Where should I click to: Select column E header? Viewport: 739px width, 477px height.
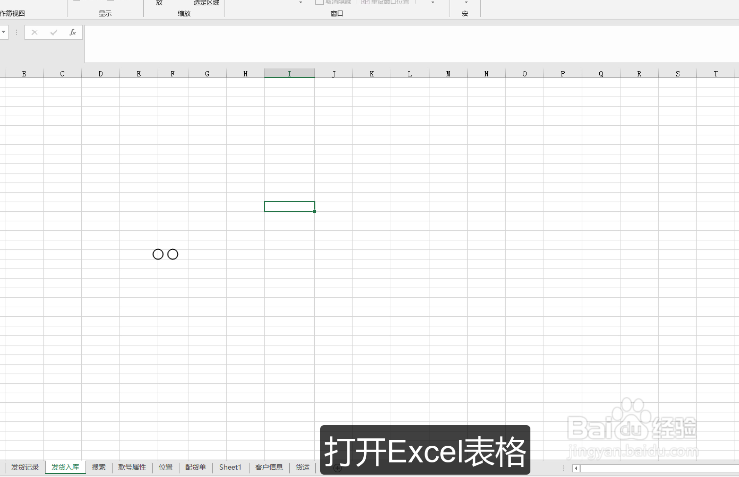click(139, 74)
